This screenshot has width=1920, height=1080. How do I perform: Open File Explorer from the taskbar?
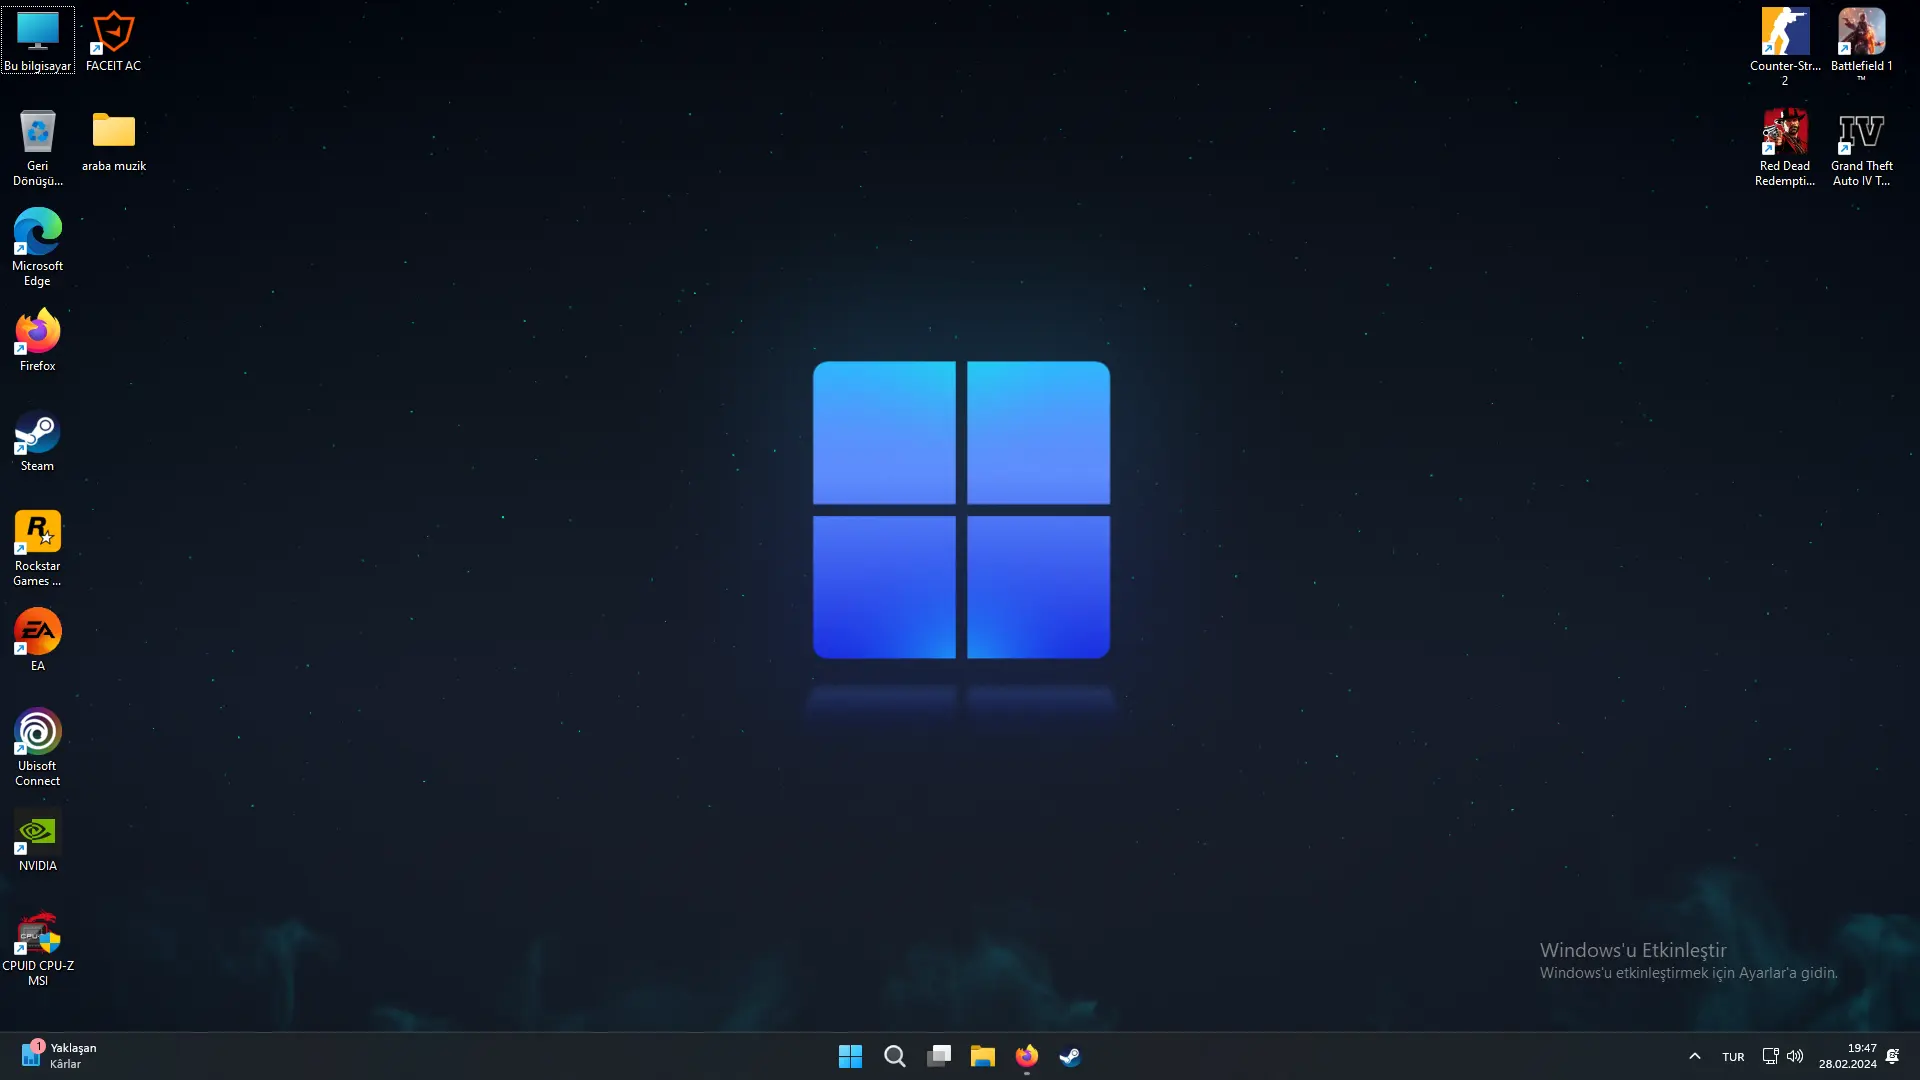[x=983, y=1056]
